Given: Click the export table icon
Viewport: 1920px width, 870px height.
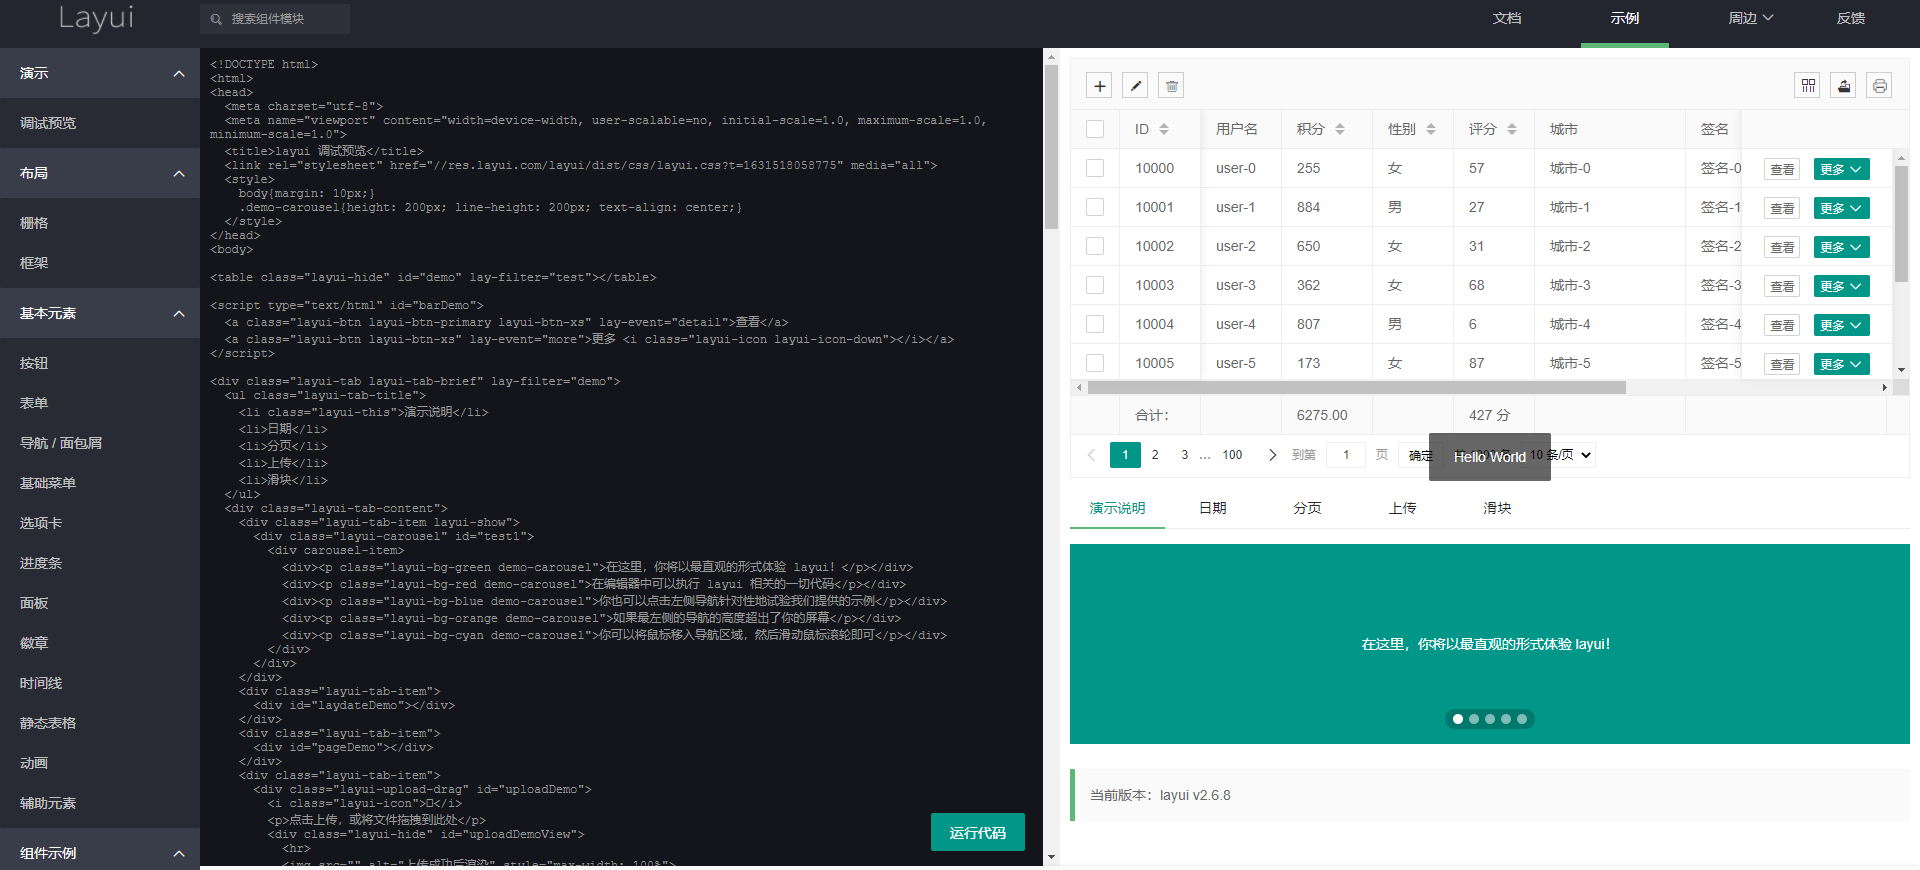Looking at the screenshot, I should (1843, 86).
